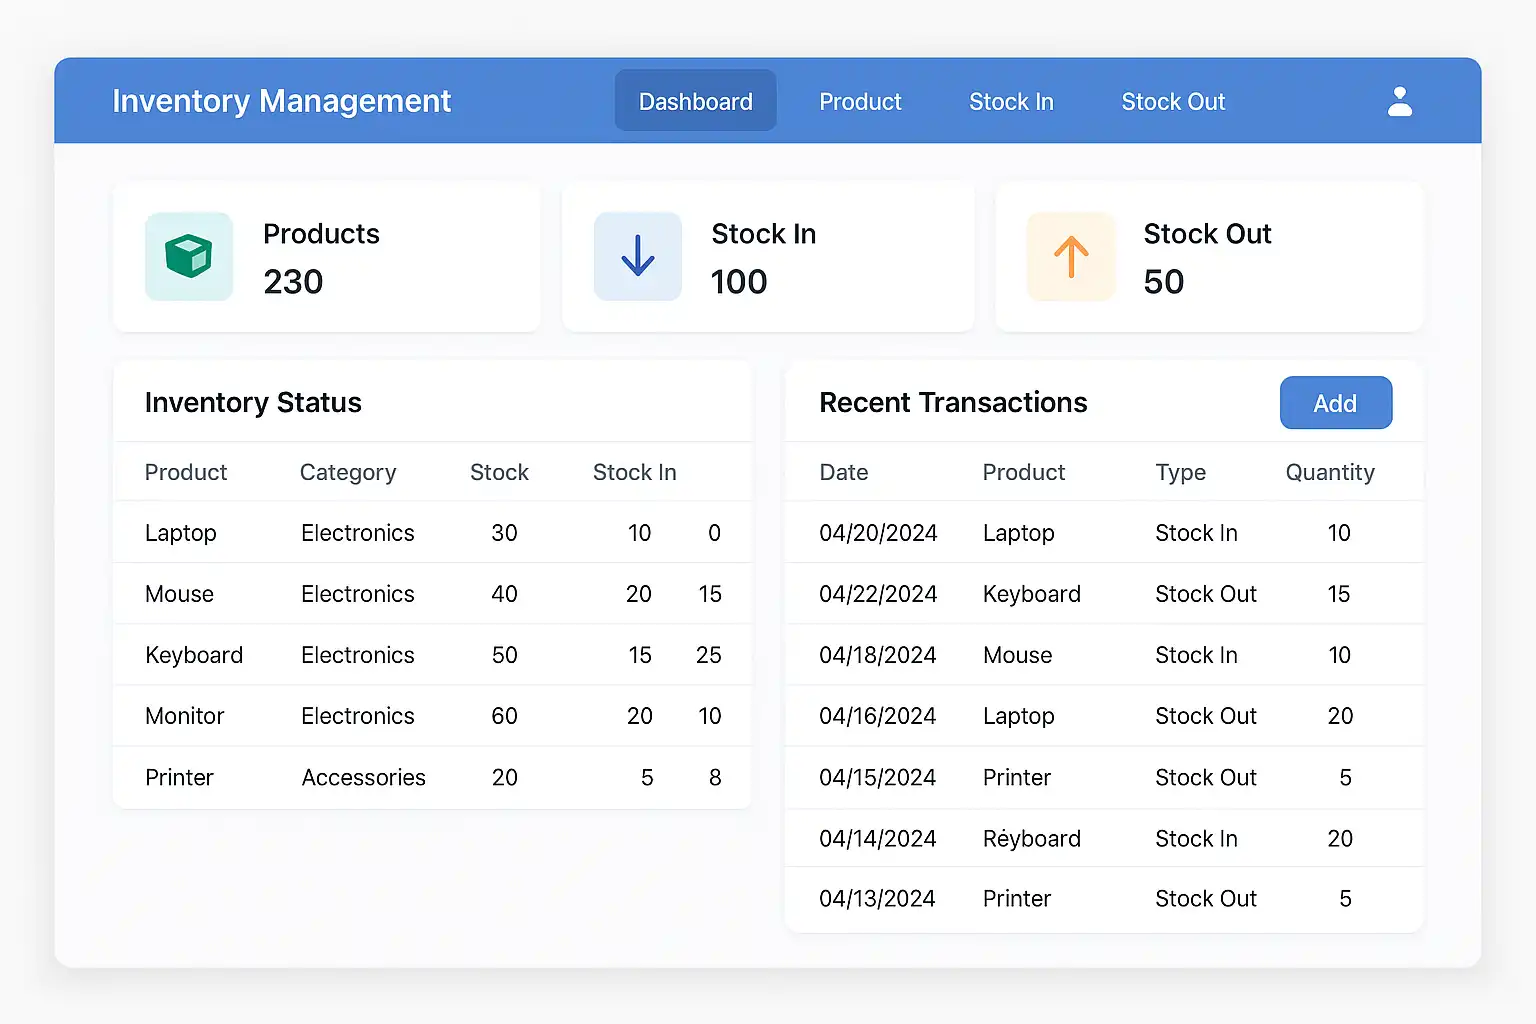Click the Date column header in transactions

pos(844,472)
